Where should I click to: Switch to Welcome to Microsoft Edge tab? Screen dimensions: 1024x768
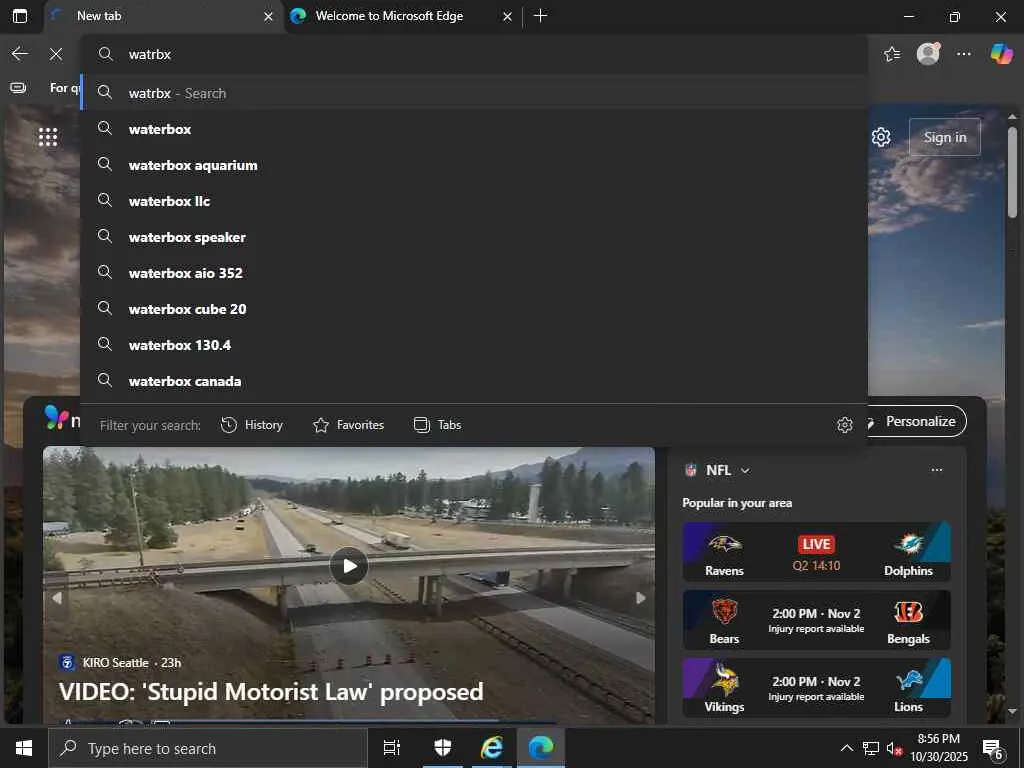[x=403, y=16]
